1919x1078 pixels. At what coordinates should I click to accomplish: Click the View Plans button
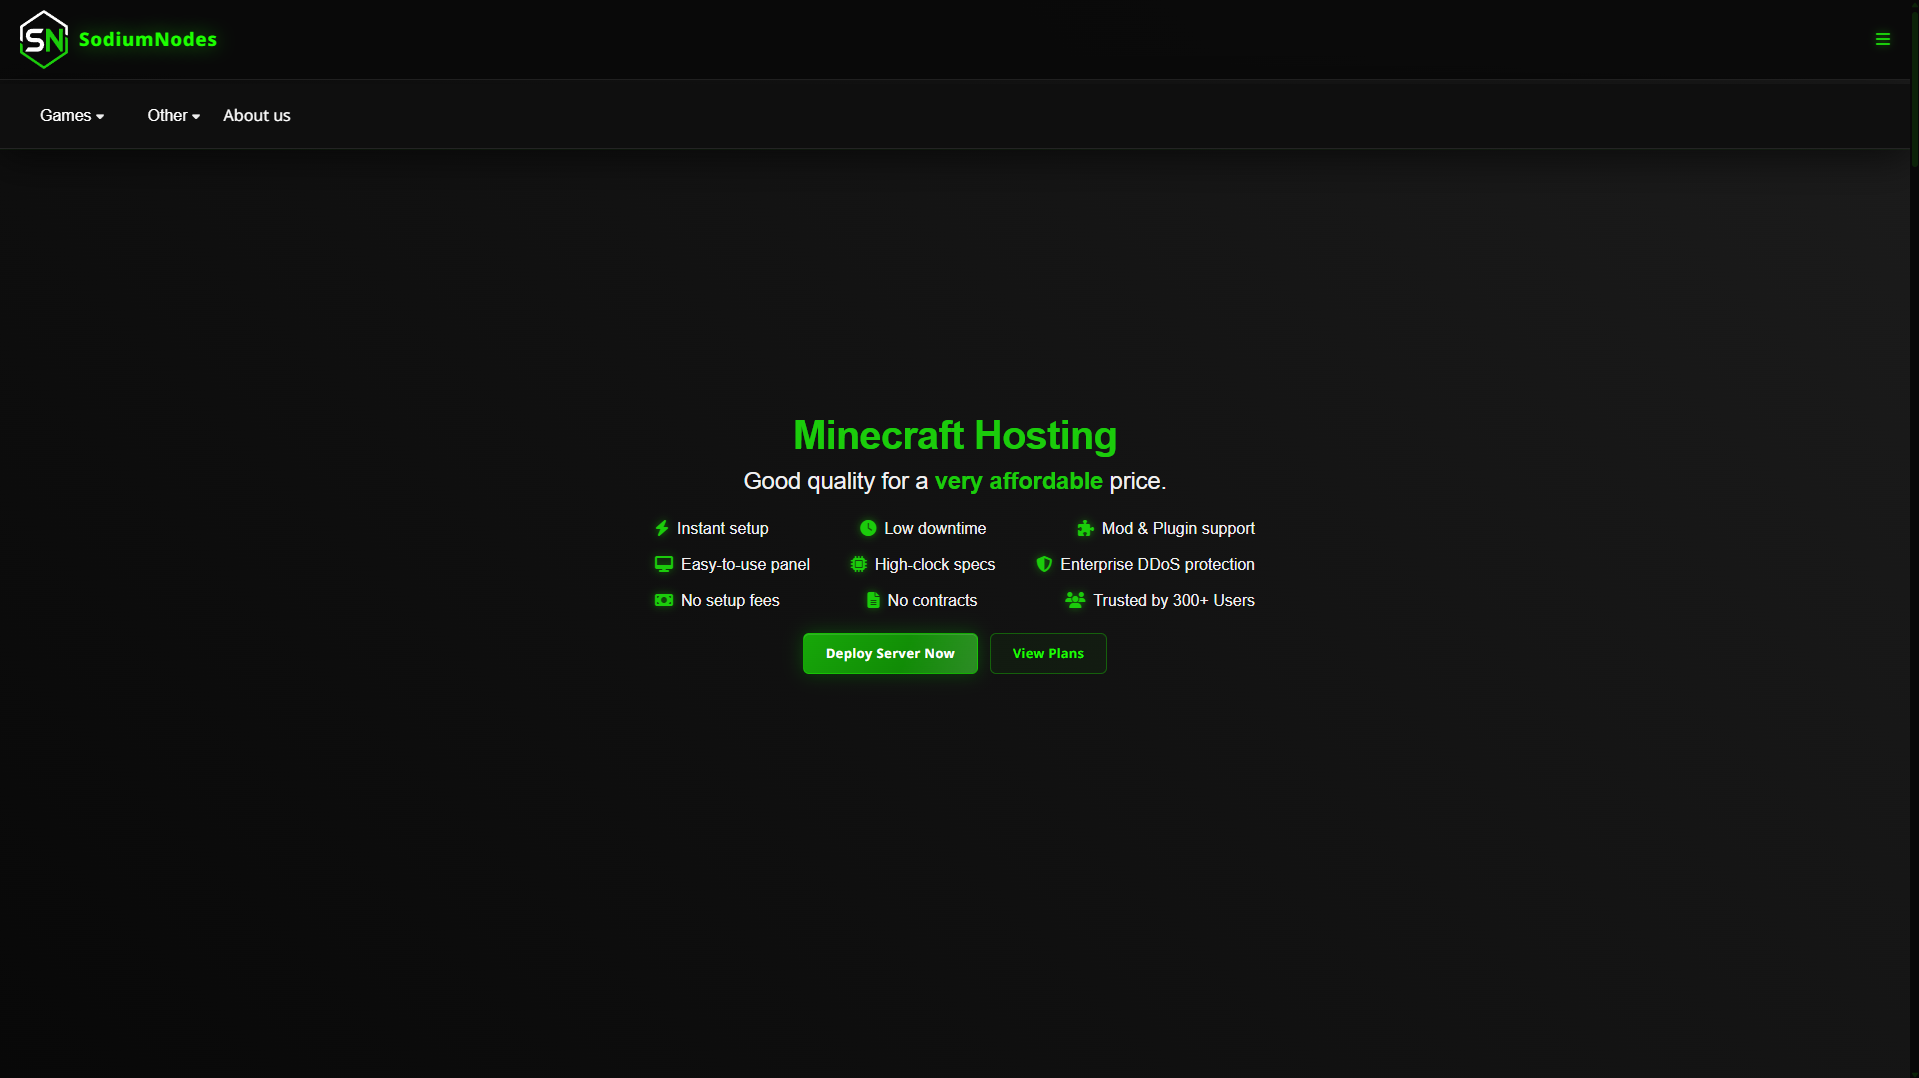pyautogui.click(x=1048, y=653)
